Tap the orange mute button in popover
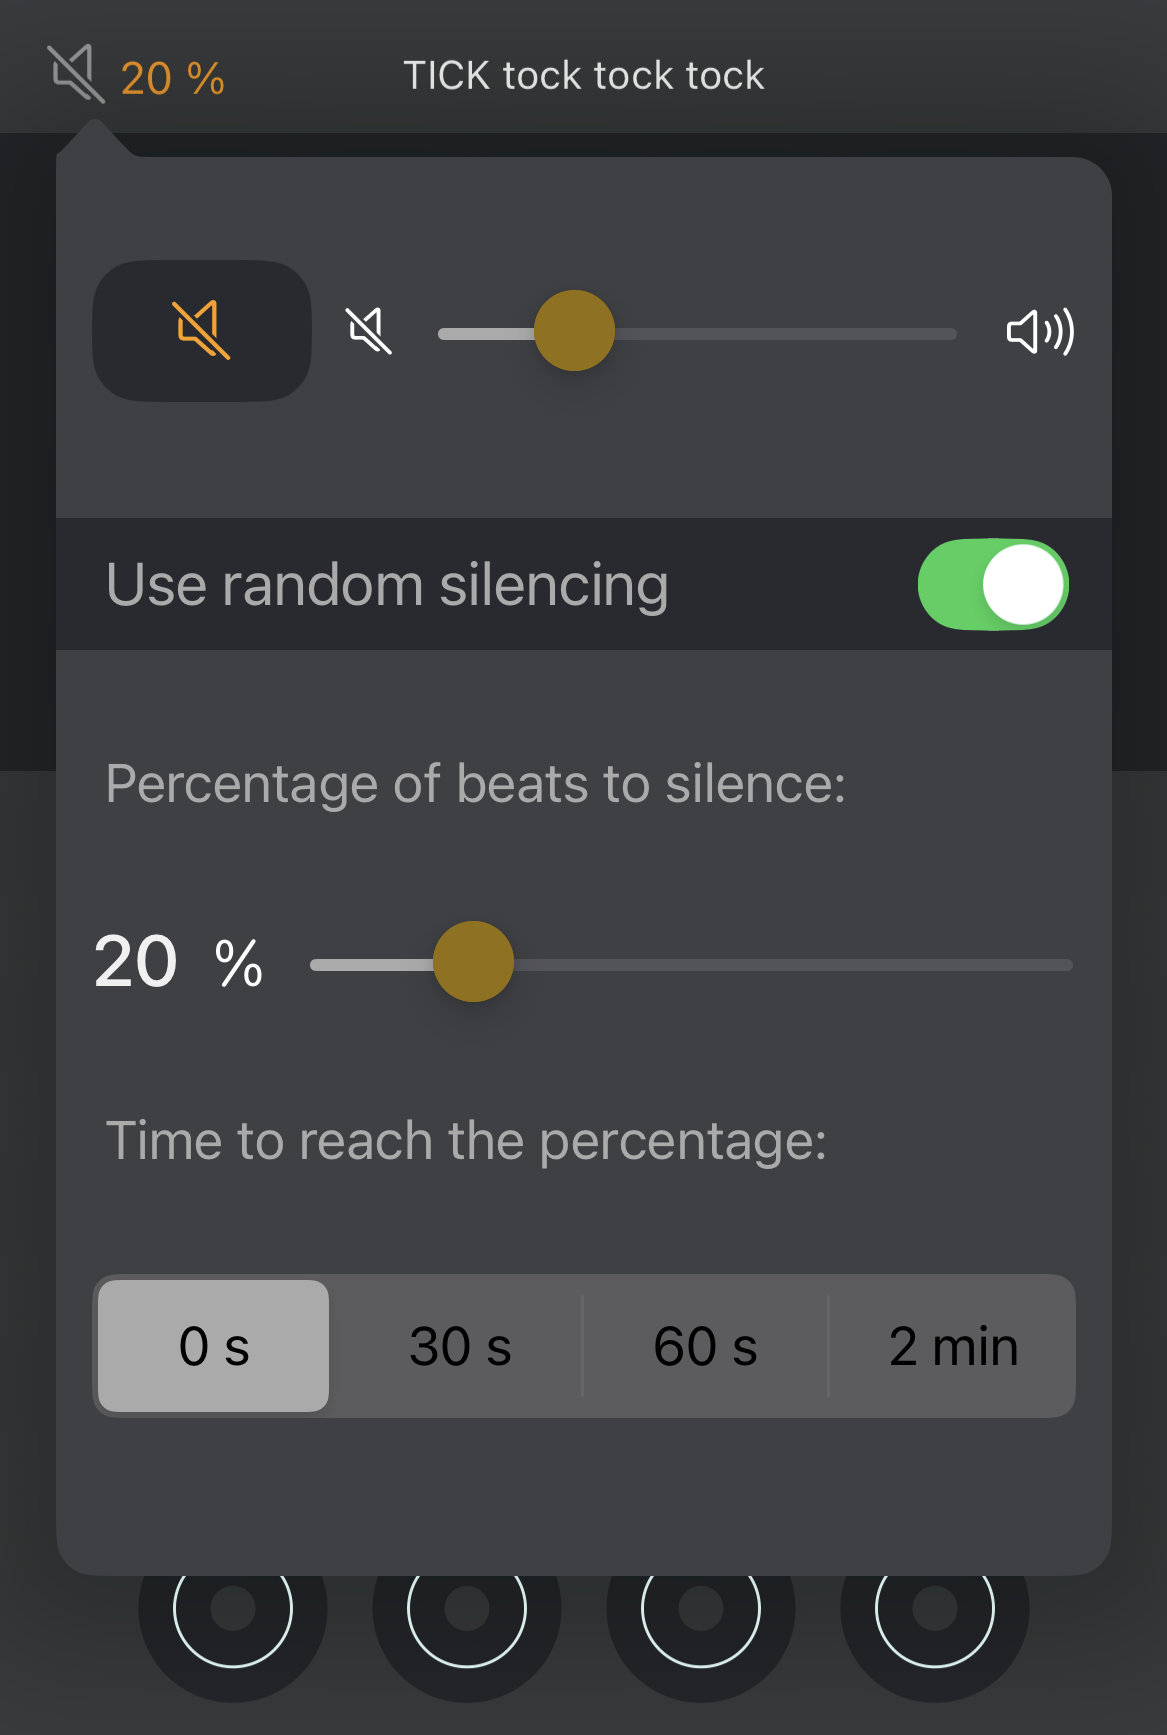Image resolution: width=1167 pixels, height=1735 pixels. coord(202,331)
